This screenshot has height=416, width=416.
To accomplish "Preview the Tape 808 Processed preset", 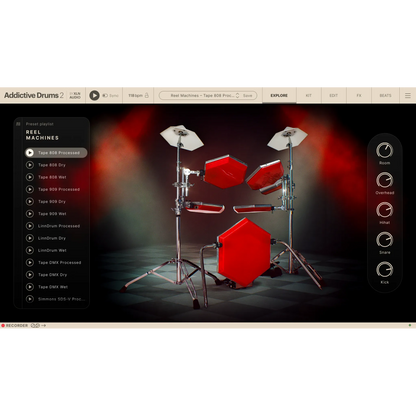I will (30, 153).
